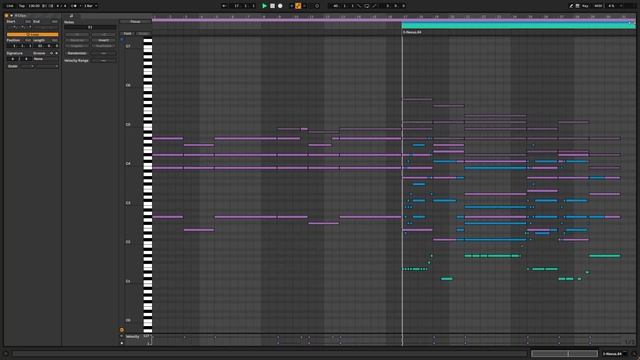Toggle the clip activator button

point(6,16)
